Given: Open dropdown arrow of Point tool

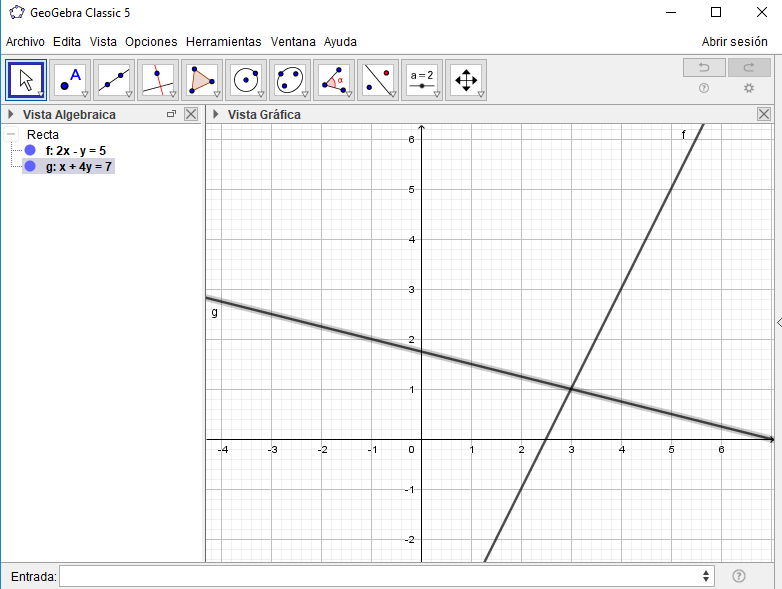Looking at the screenshot, I should point(85,94).
